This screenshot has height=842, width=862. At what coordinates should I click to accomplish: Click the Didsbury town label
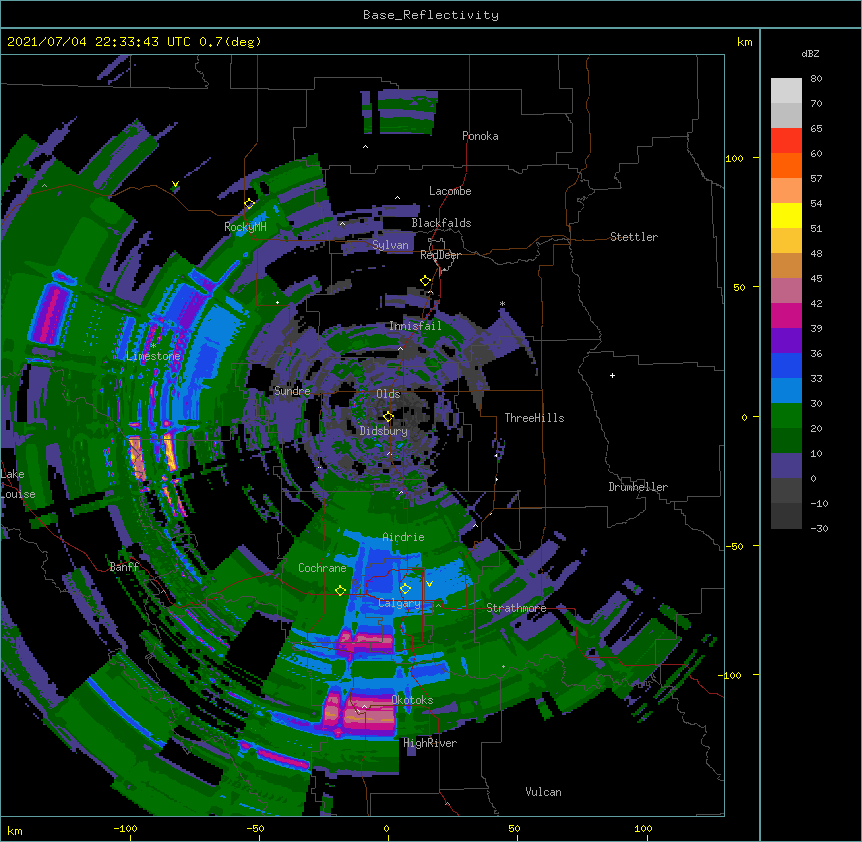(383, 431)
